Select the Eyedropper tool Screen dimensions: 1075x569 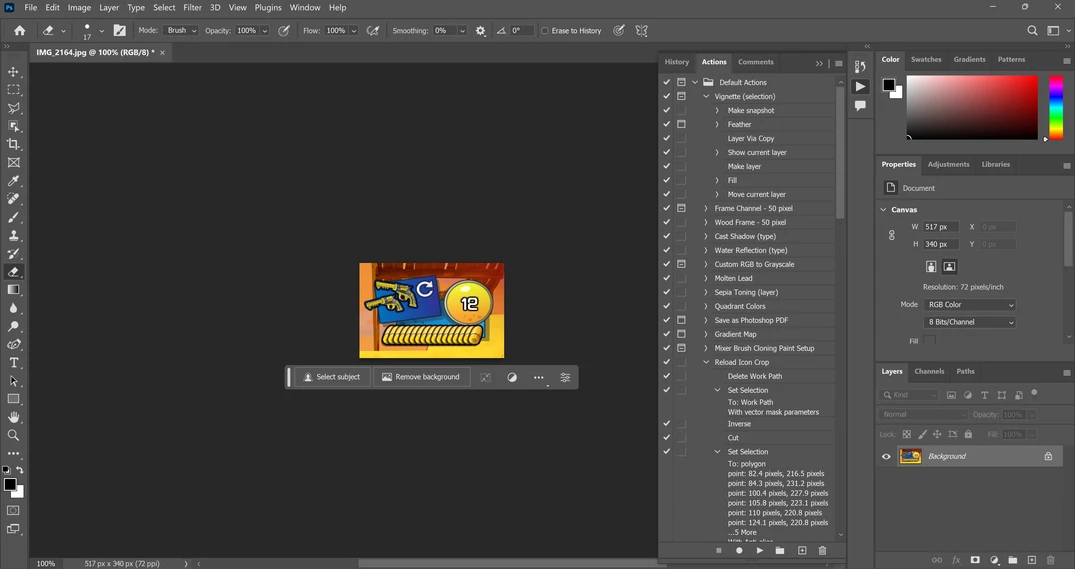point(13,181)
